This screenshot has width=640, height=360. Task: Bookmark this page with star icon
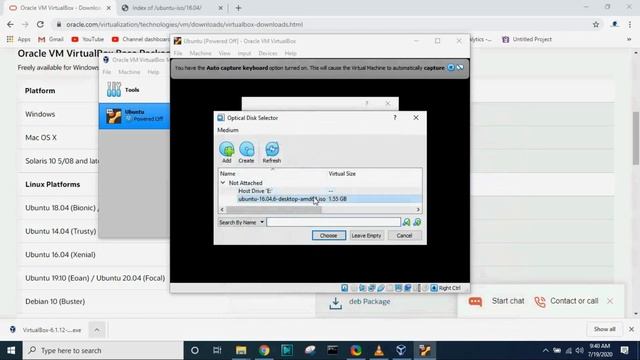point(596,24)
